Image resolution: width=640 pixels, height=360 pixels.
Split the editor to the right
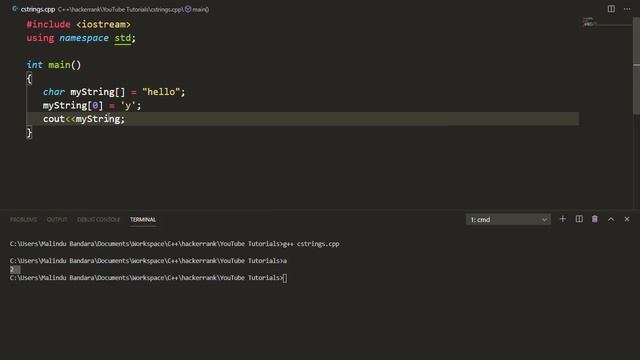tap(611, 9)
